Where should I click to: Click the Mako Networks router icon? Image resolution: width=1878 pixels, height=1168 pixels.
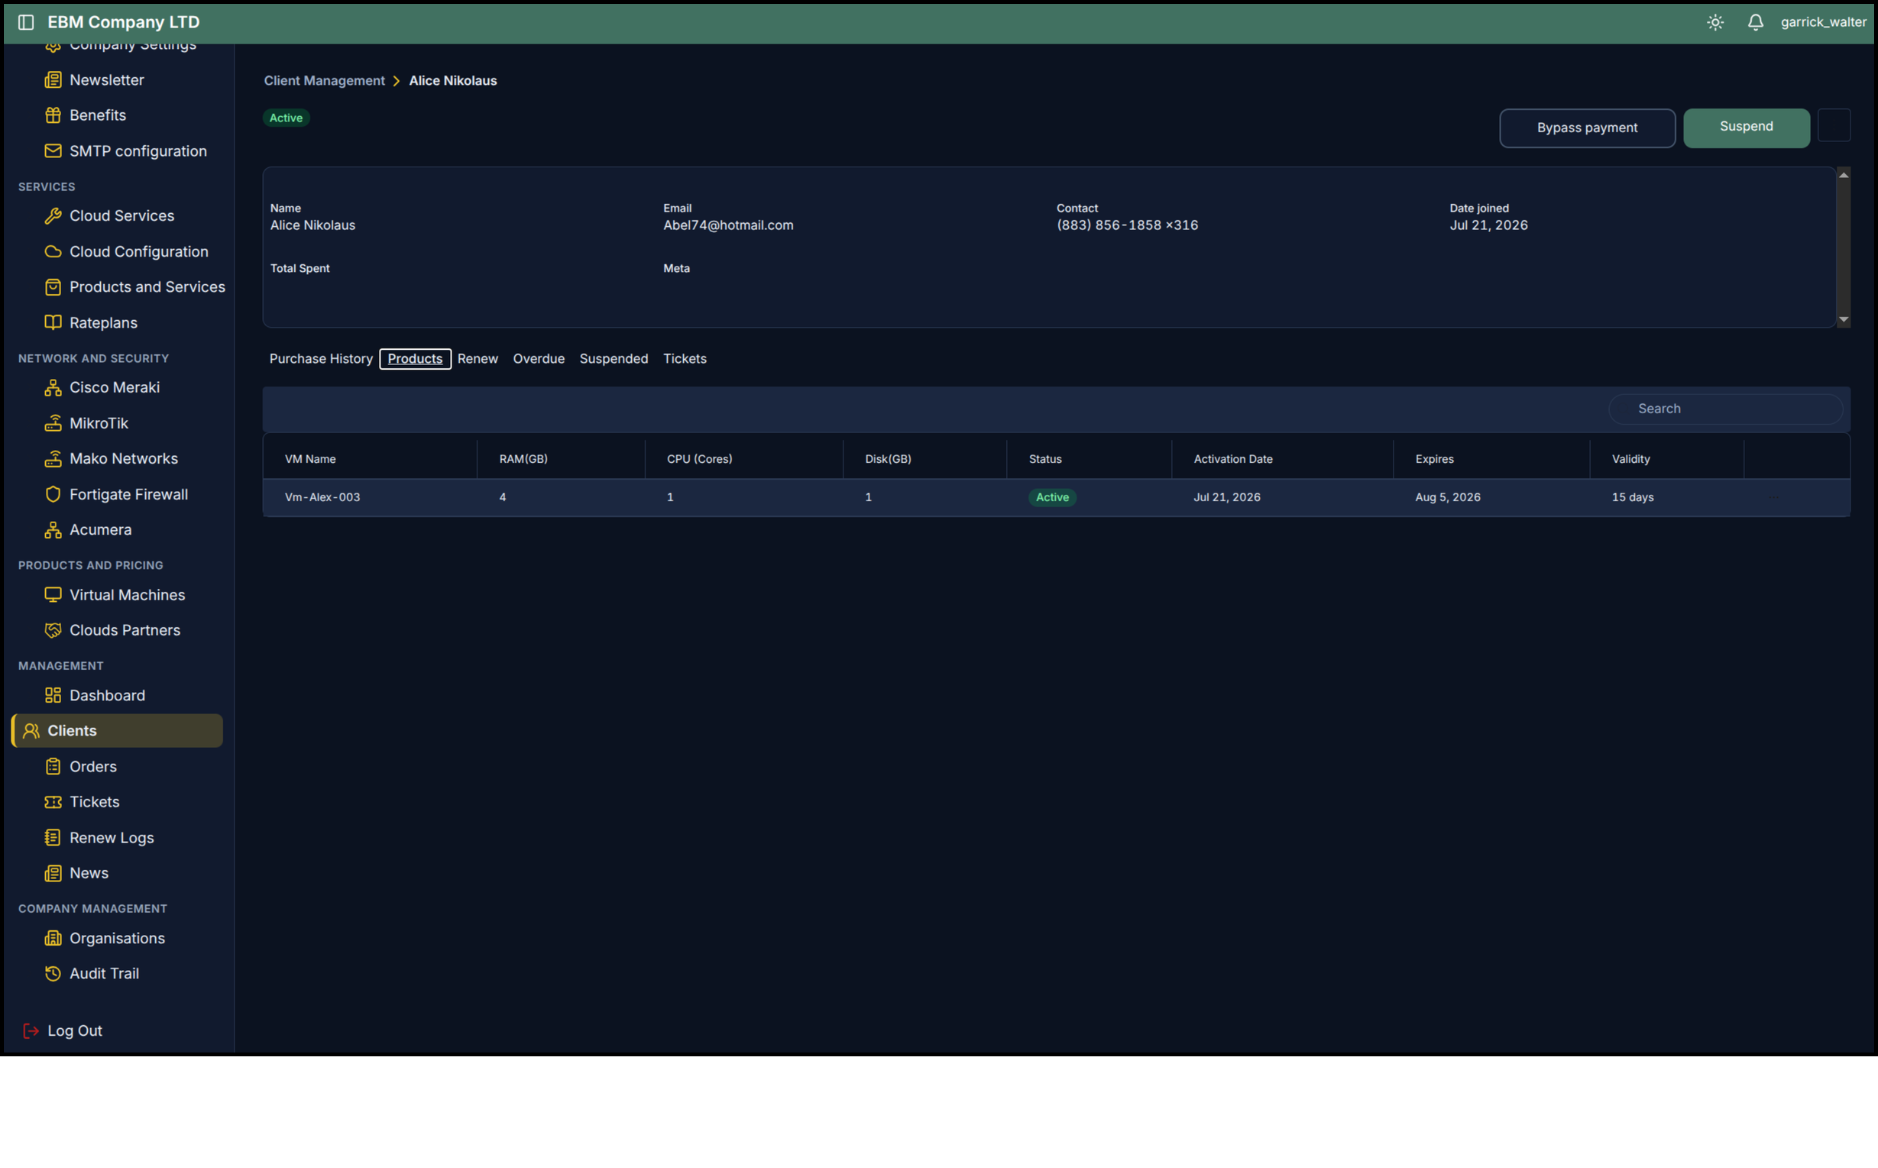(x=53, y=459)
